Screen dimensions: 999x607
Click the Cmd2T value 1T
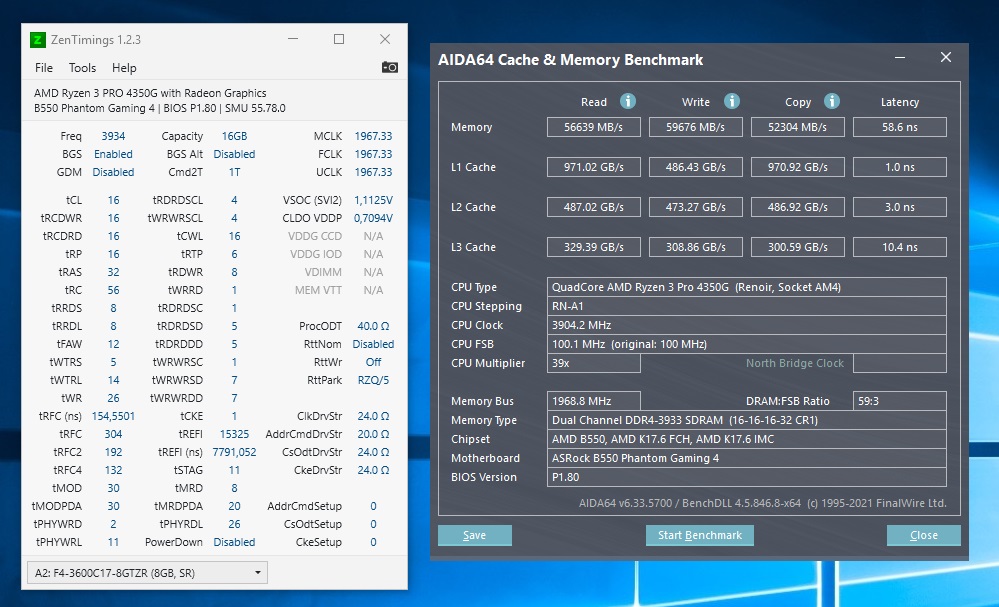[234, 172]
